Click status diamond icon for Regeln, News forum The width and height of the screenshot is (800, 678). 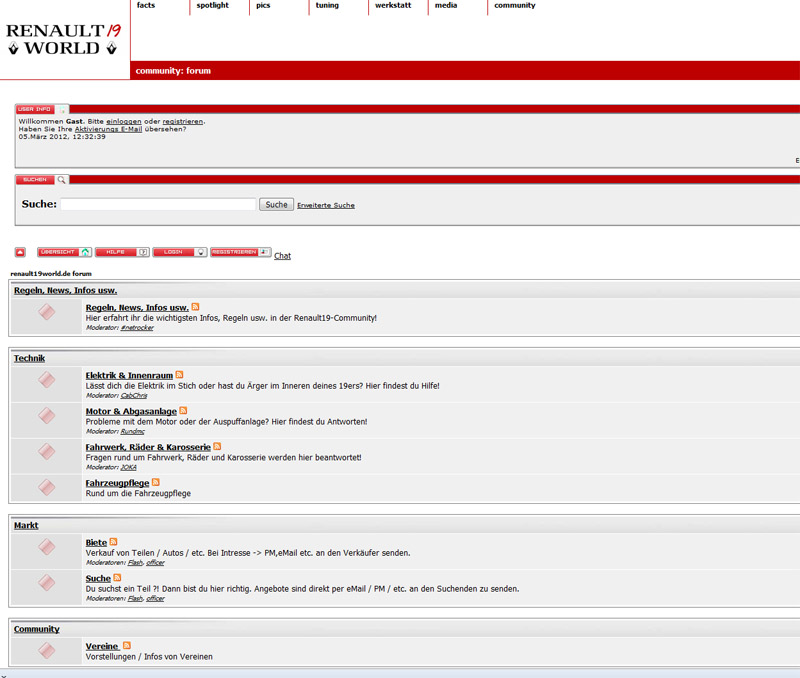pyautogui.click(x=46, y=312)
